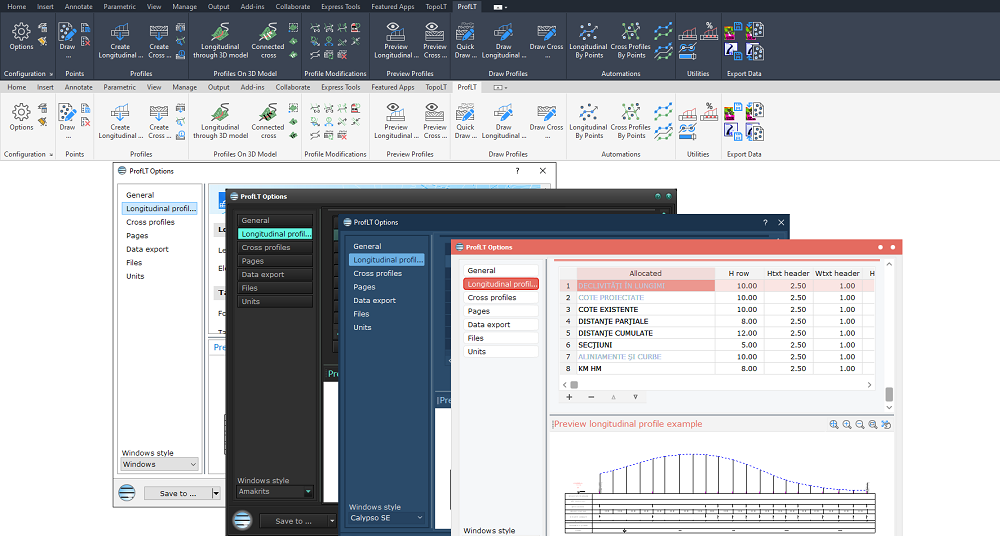Click the Htxt header column header
This screenshot has width=1000, height=536.
click(x=788, y=273)
